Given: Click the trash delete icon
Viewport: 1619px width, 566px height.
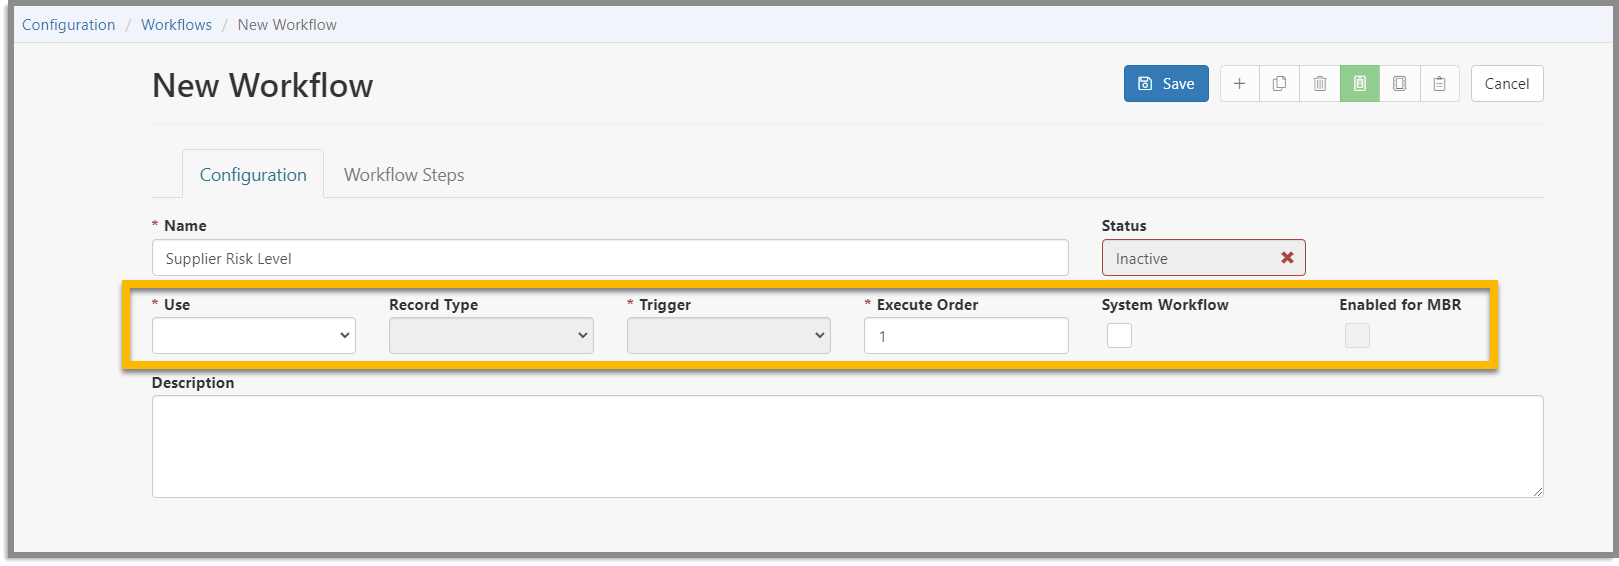Looking at the screenshot, I should [x=1319, y=84].
